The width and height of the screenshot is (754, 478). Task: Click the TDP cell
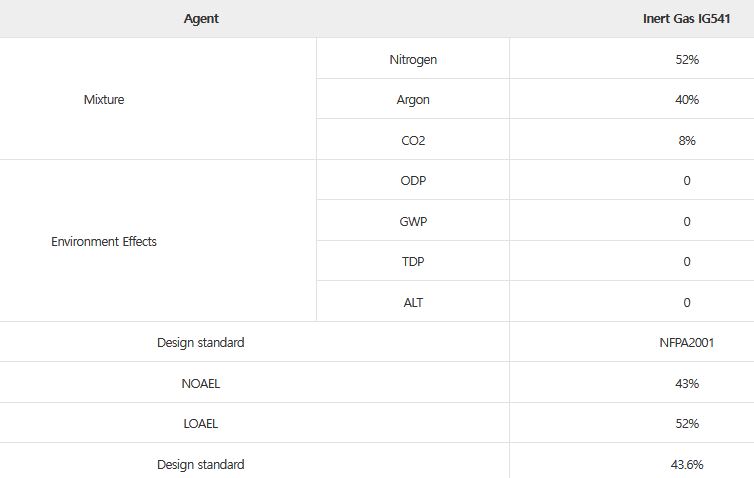(x=413, y=262)
